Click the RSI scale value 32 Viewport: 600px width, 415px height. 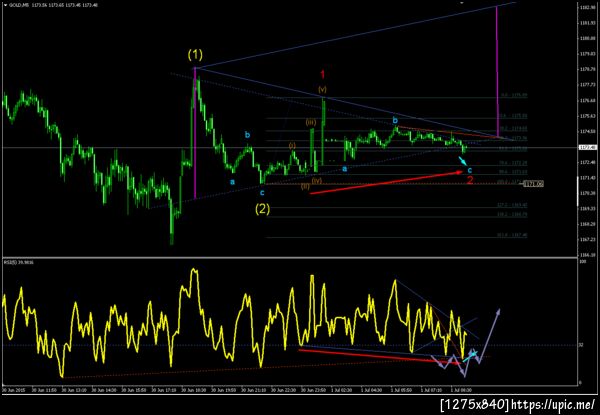(x=581, y=345)
